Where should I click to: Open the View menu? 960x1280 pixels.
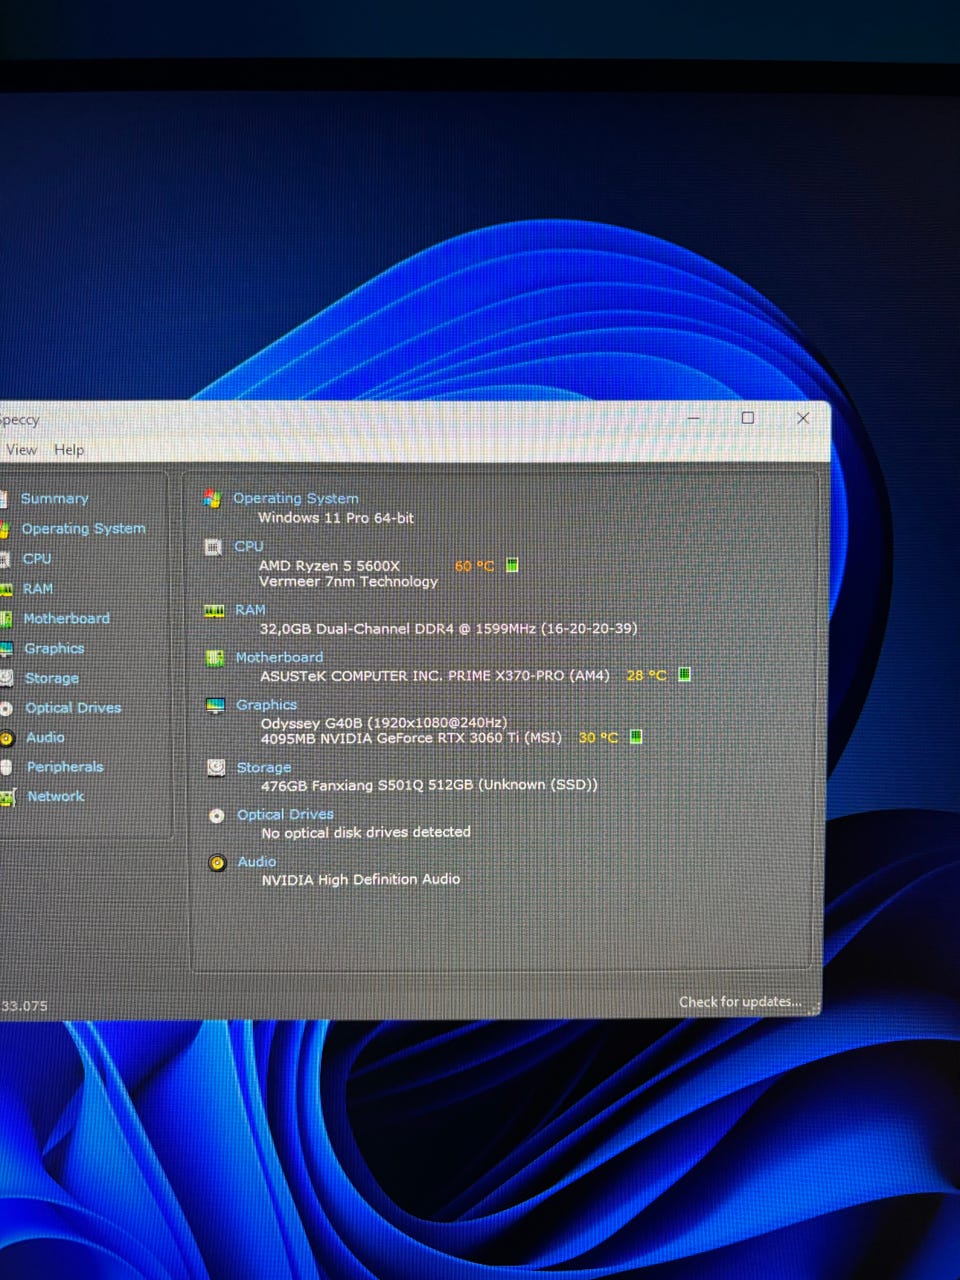[22, 450]
